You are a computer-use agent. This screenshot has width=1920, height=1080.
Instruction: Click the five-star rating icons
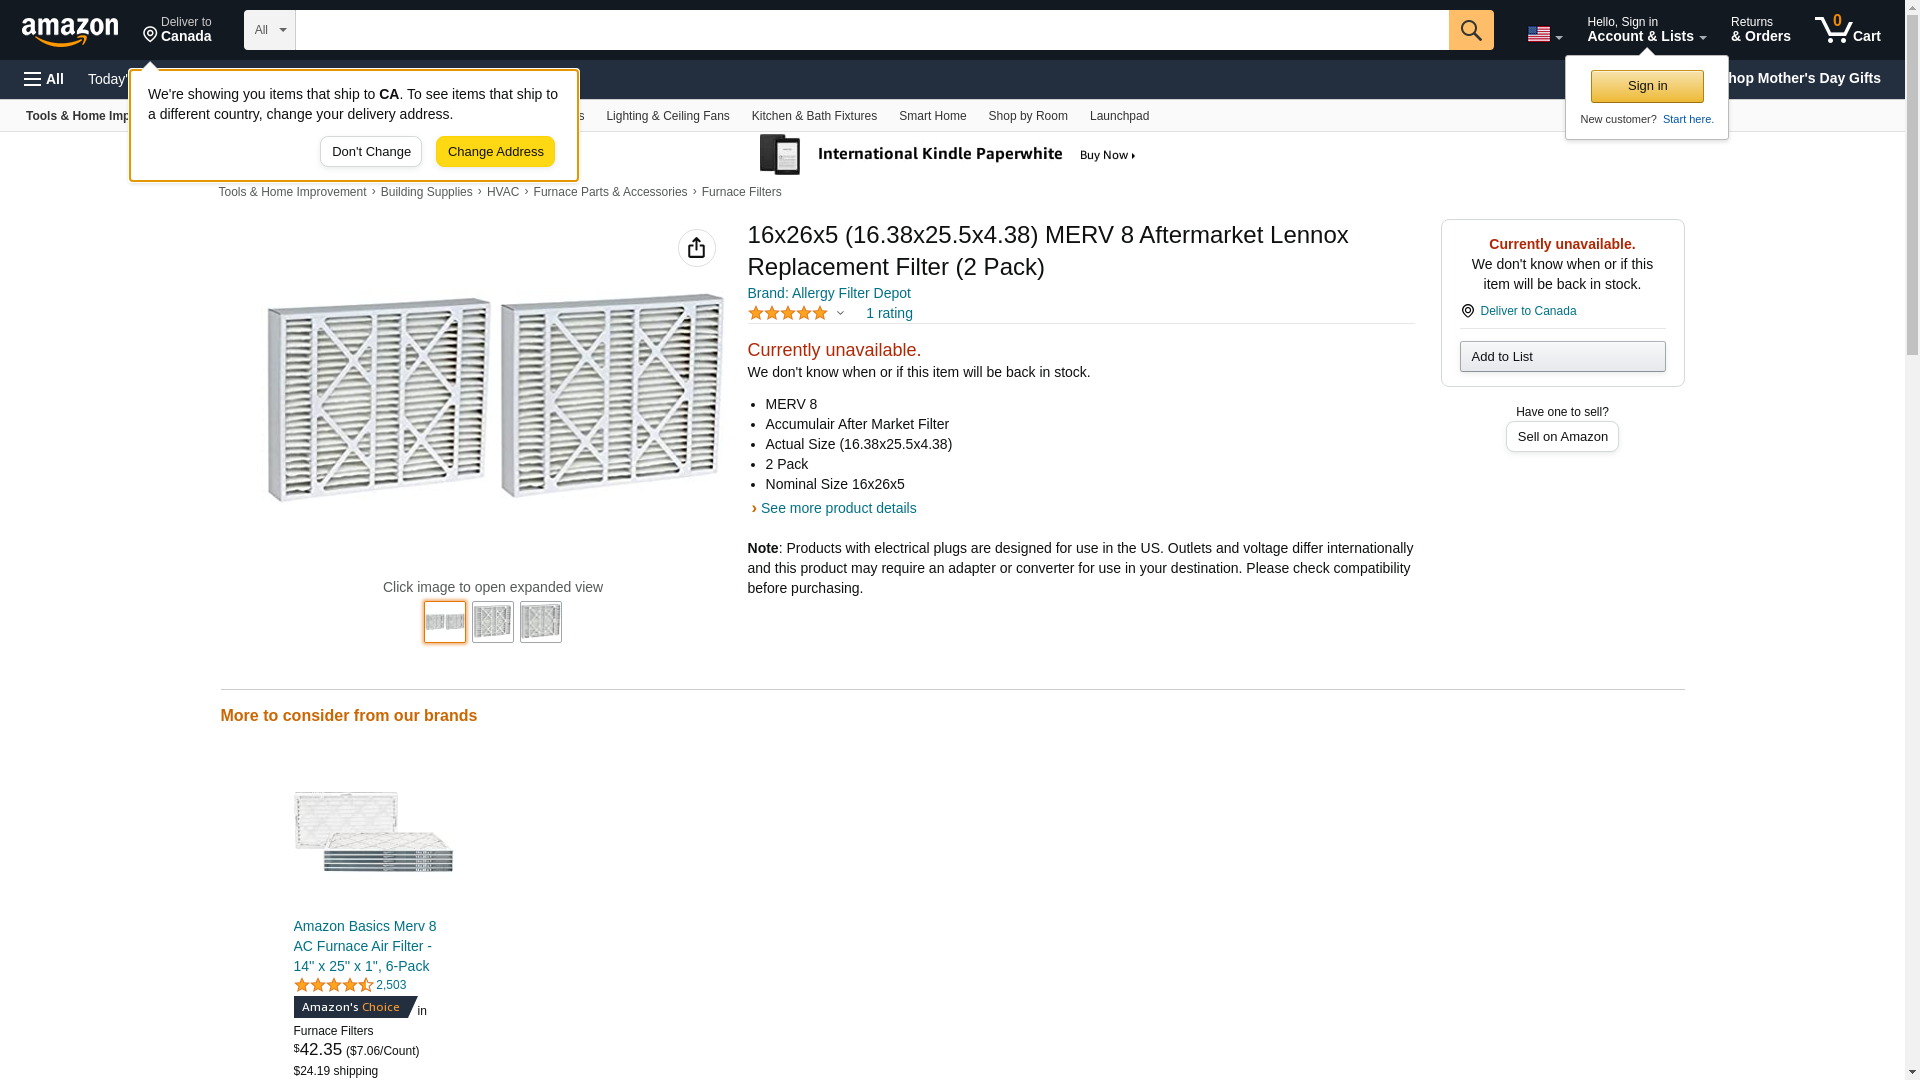788,313
